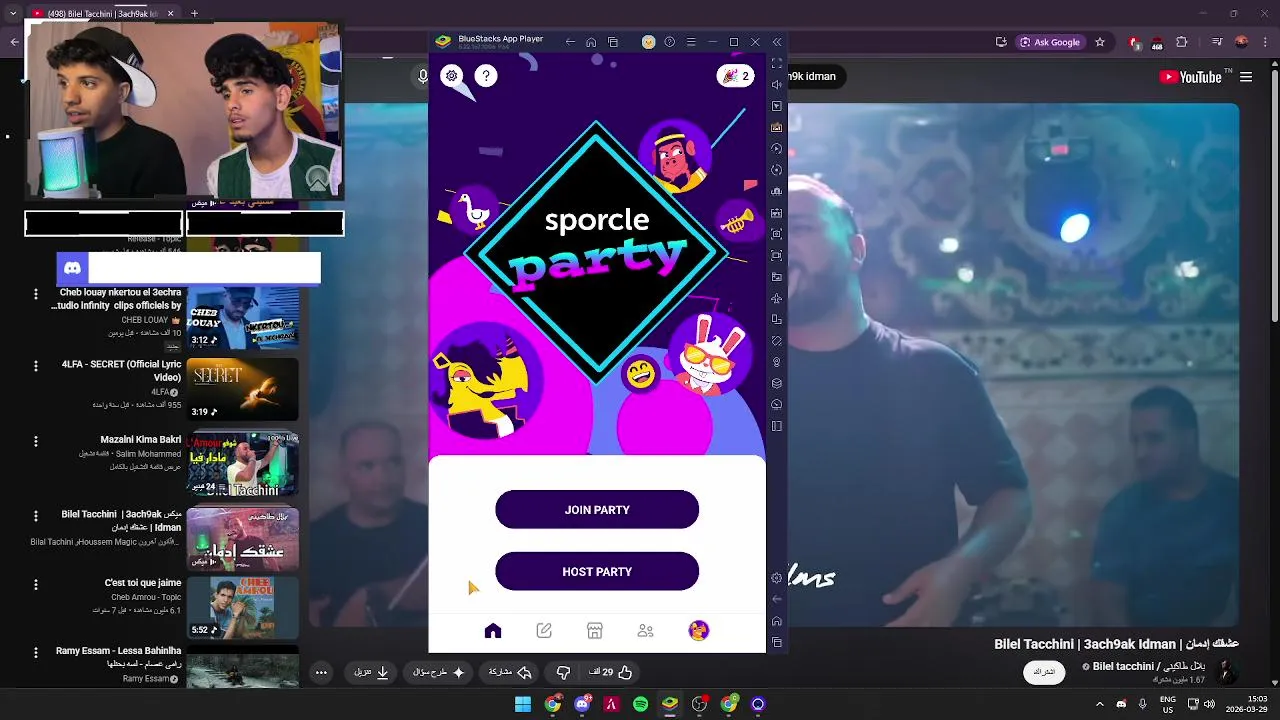Open browser tab search dropdown arrow
This screenshot has height=720, width=1280.
click(14, 14)
